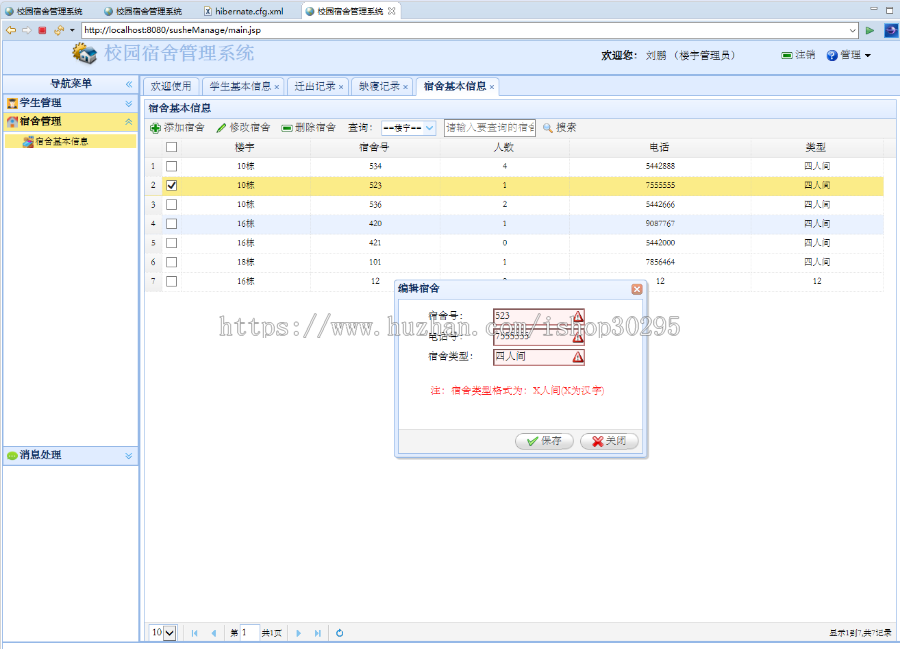Screen dimensions: 900x649
Task: Click the 宿舍管理 panel icon
Action: point(12,122)
